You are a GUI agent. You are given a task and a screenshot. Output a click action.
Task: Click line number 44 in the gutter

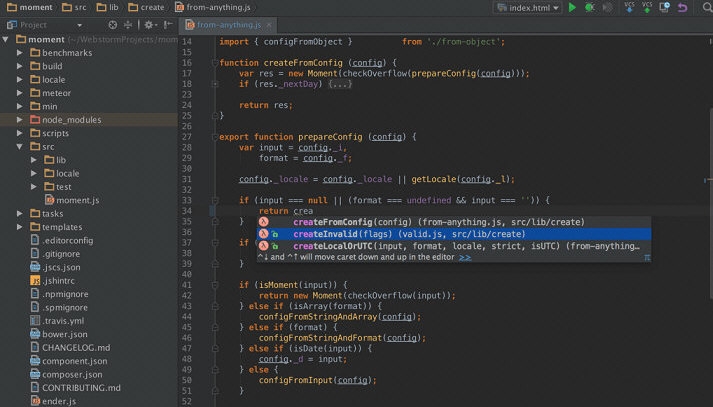pos(186,317)
